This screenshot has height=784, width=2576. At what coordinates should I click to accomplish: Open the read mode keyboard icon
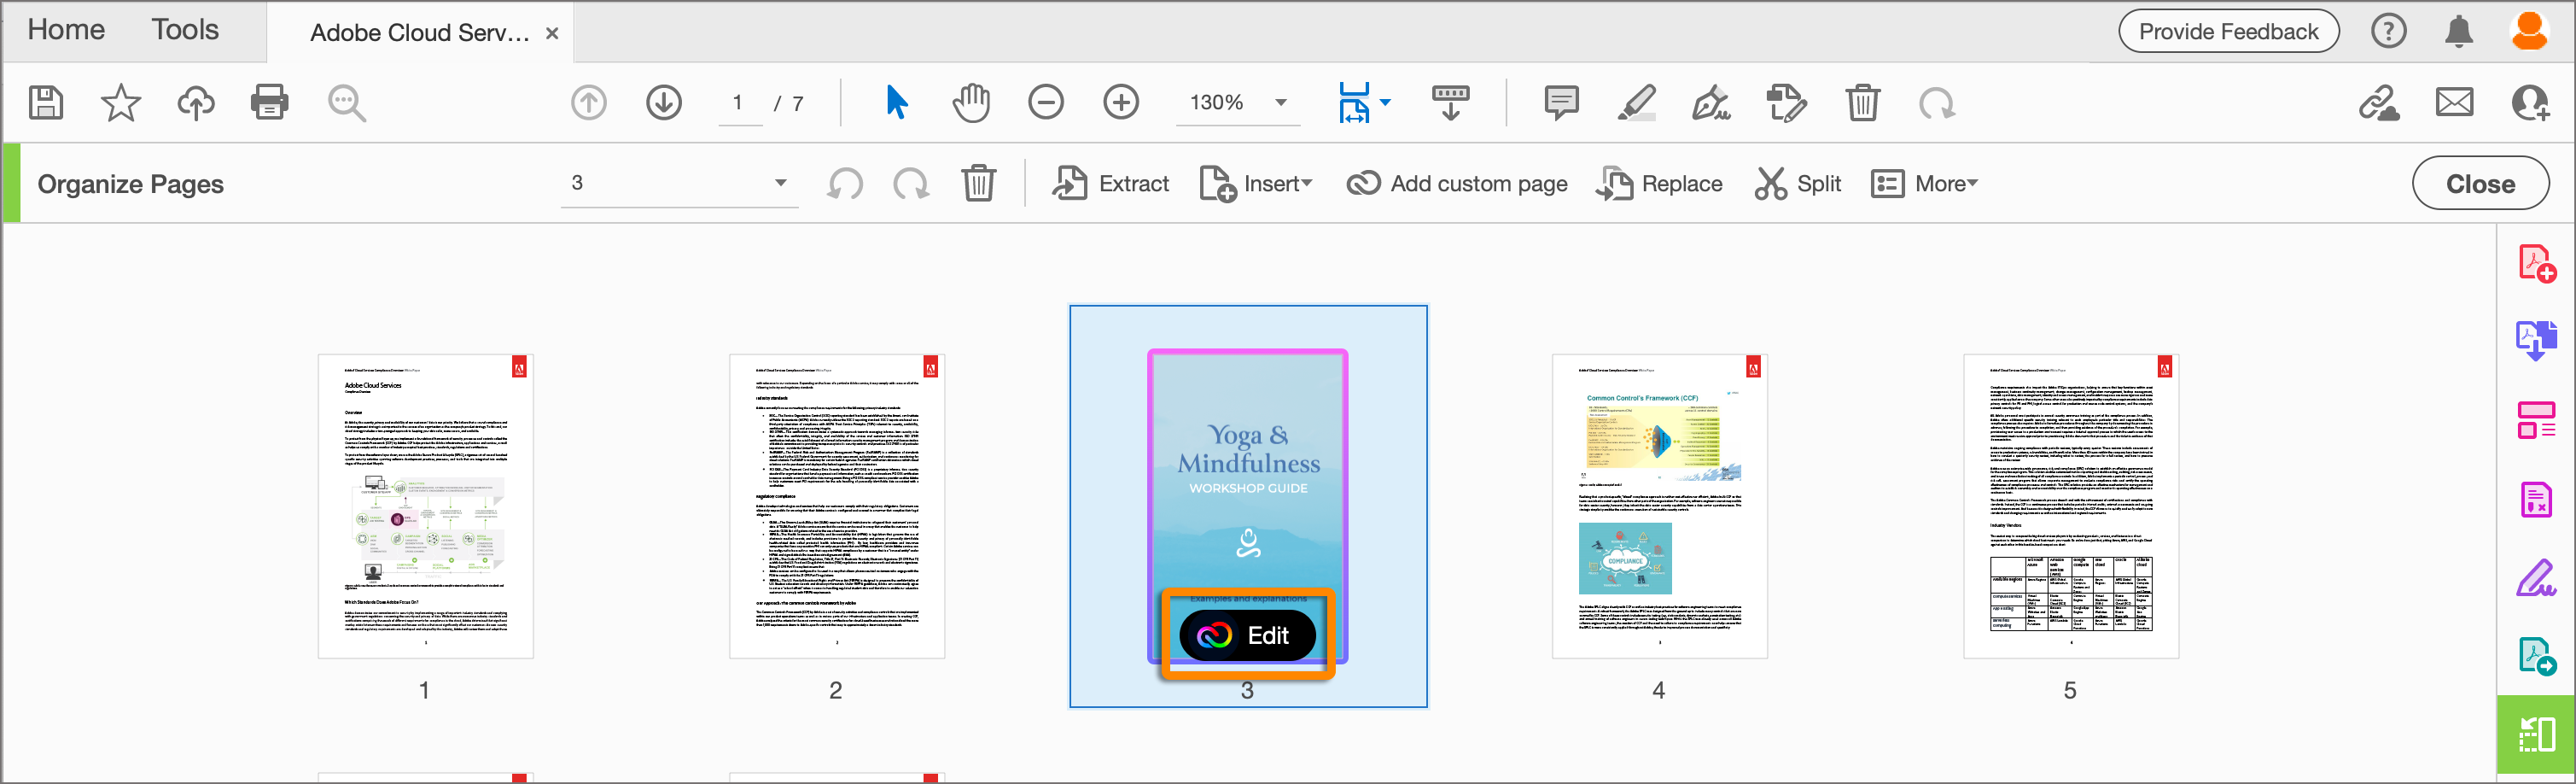click(x=1450, y=102)
